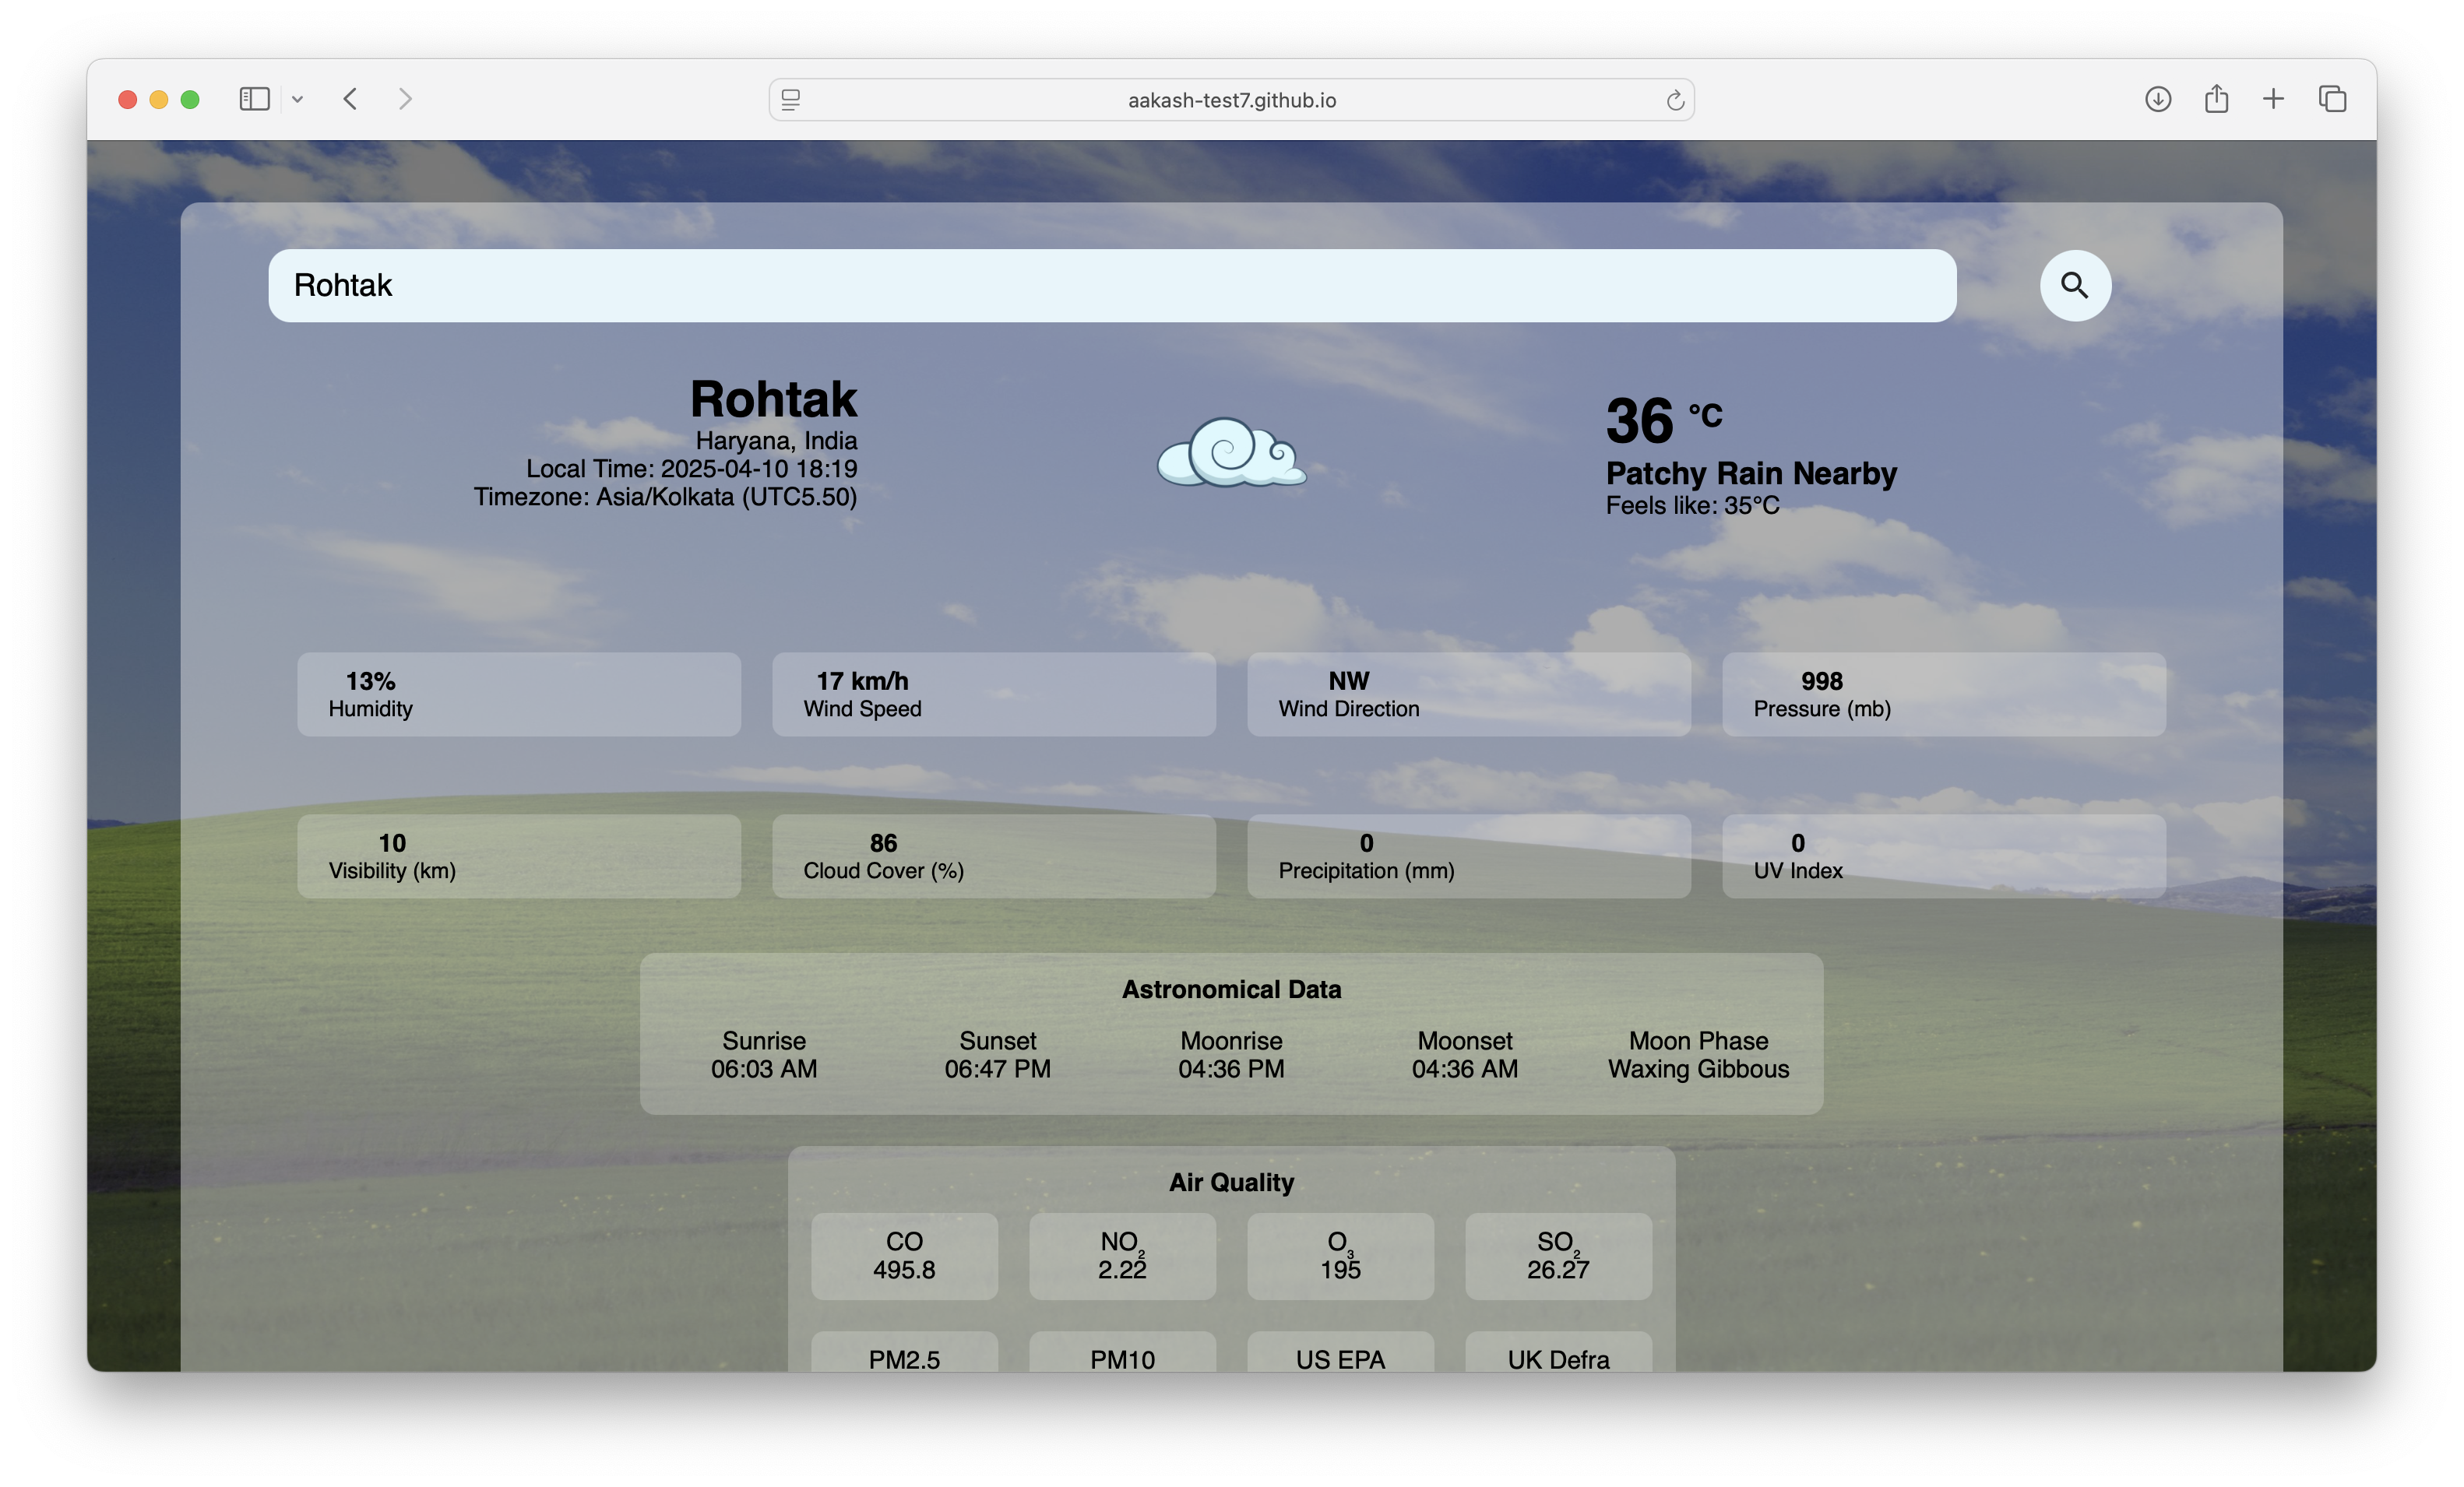The width and height of the screenshot is (2464, 1487).
Task: Click the cloud weather condition icon
Action: click(x=1231, y=453)
